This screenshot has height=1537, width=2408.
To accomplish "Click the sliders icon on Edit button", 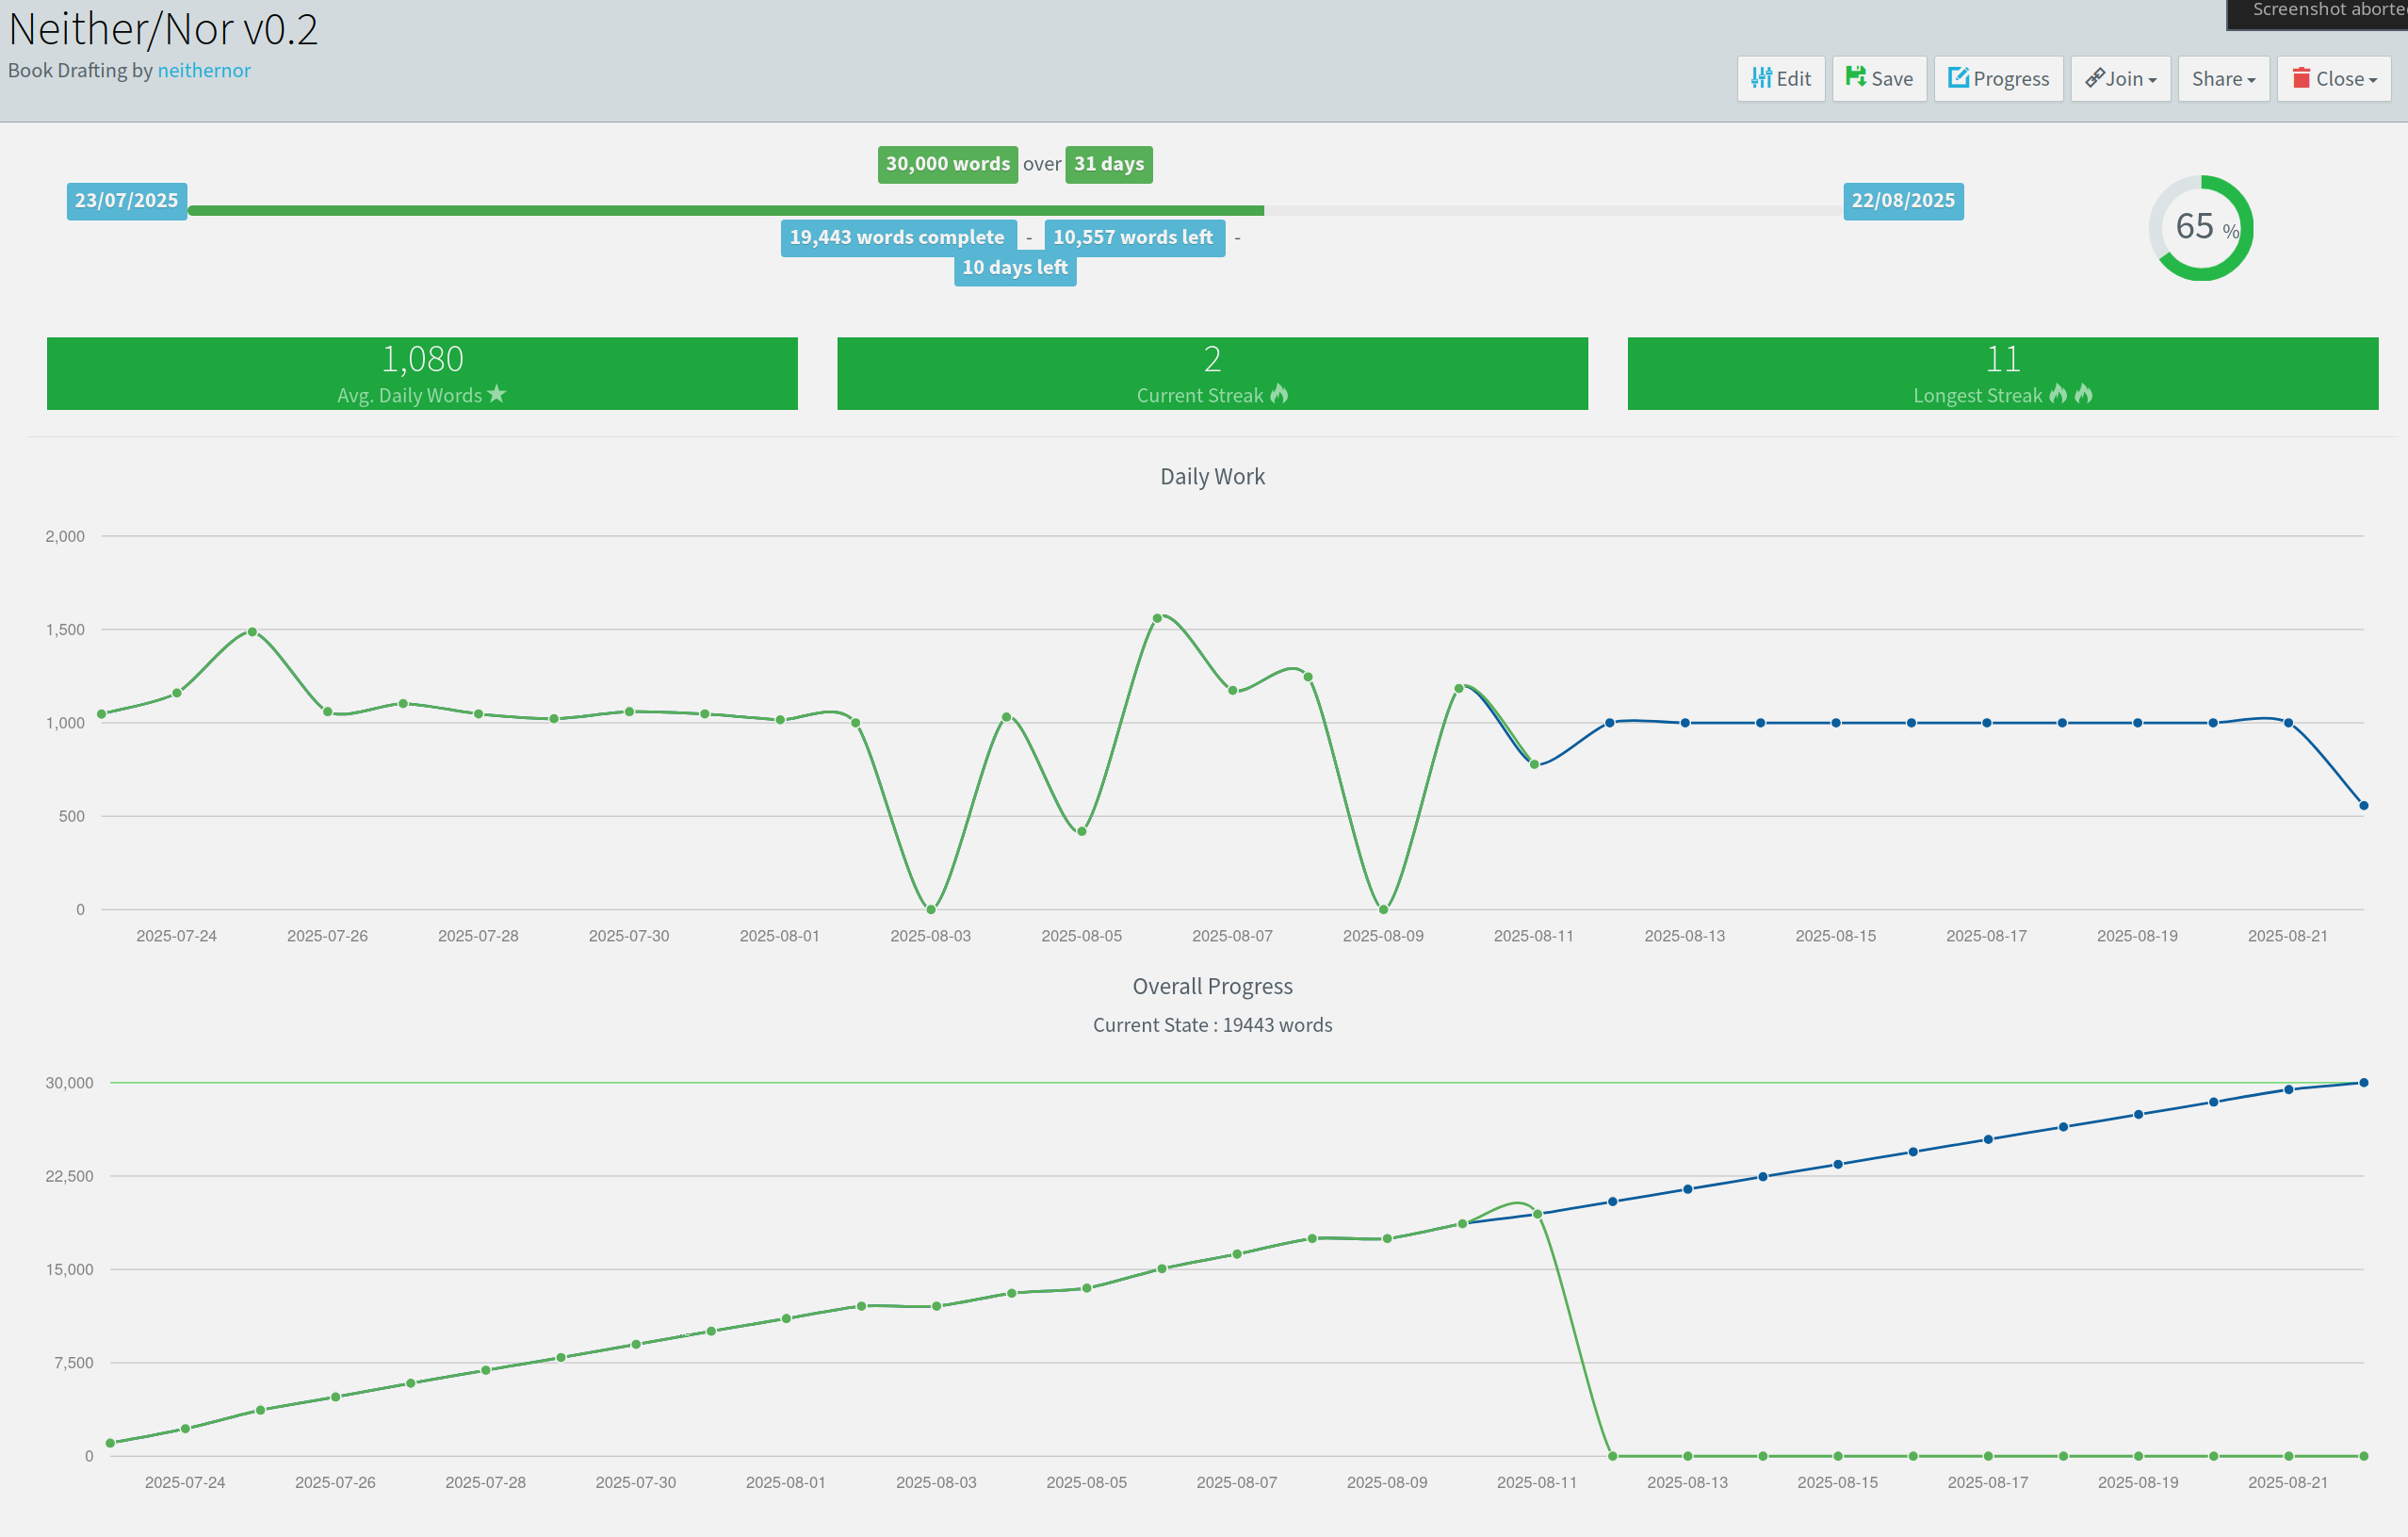I will coord(1761,78).
